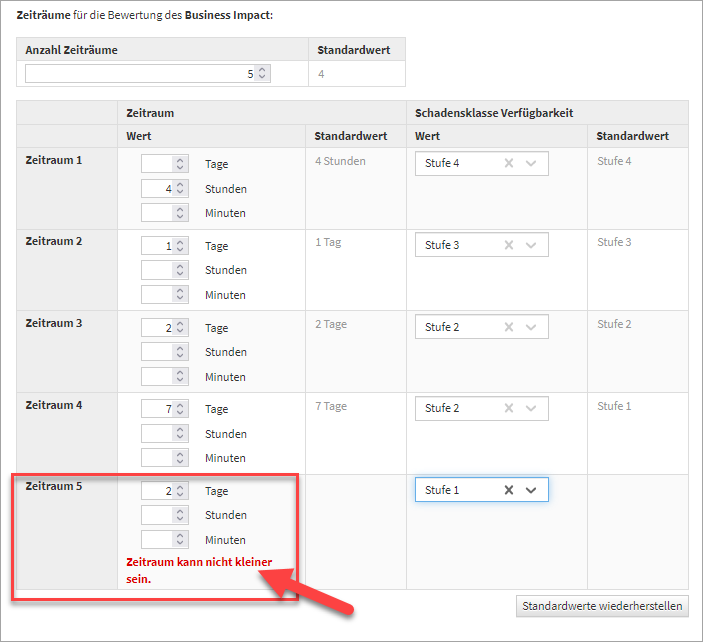Click the Anzahl Zeiträume spinner arrows
This screenshot has width=703, height=642.
[262, 73]
